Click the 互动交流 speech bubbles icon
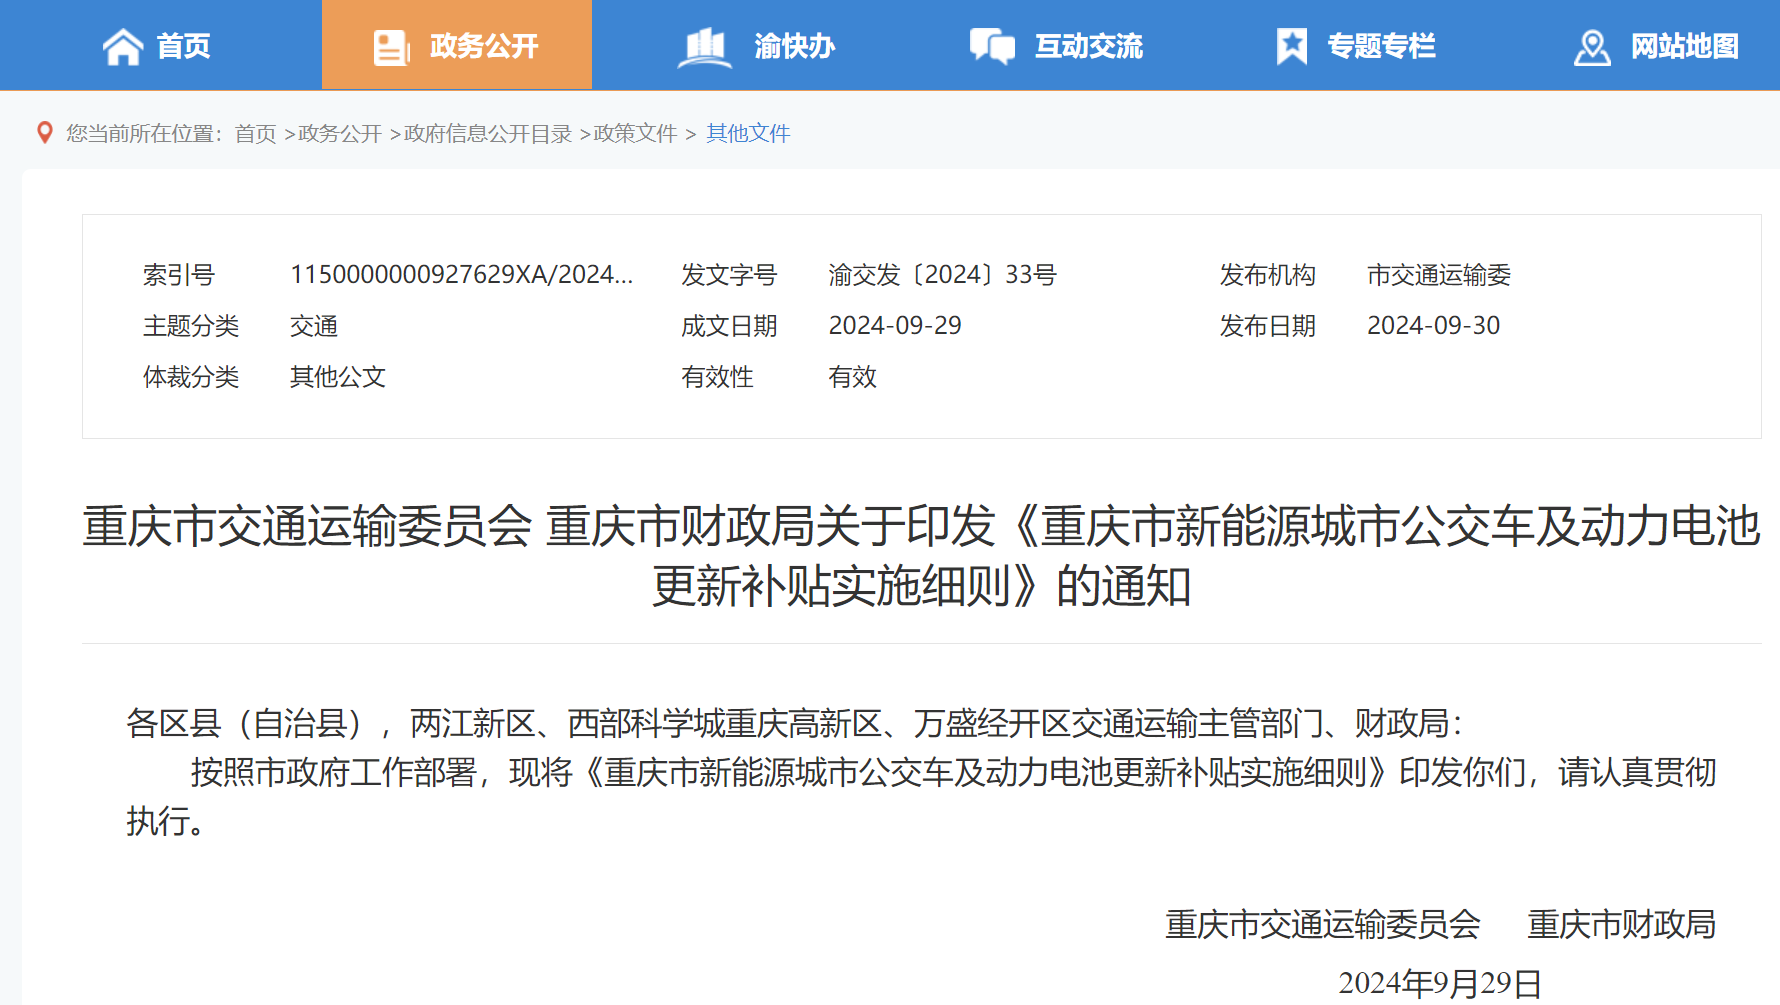Viewport: 1780px width, 1005px height. click(992, 47)
